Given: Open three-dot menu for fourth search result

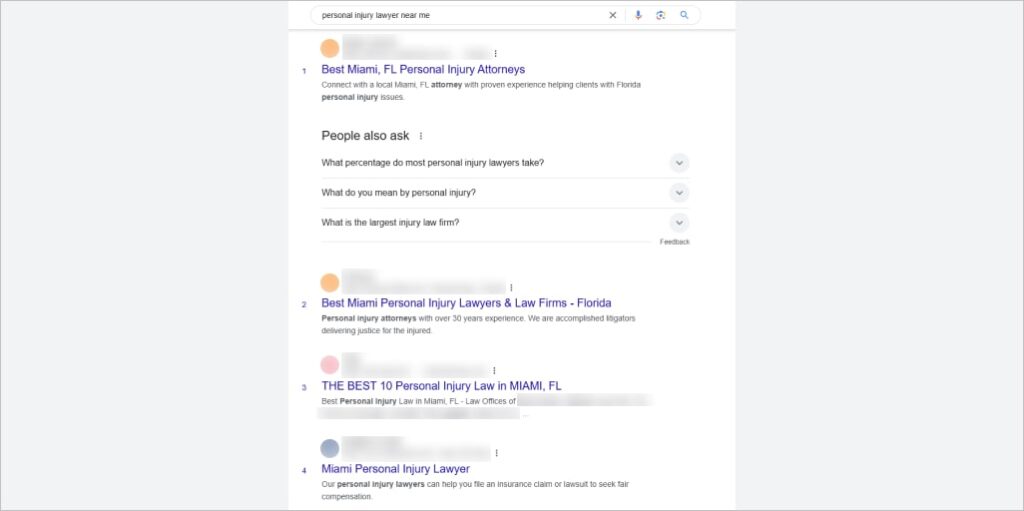Looking at the screenshot, I should click(496, 453).
